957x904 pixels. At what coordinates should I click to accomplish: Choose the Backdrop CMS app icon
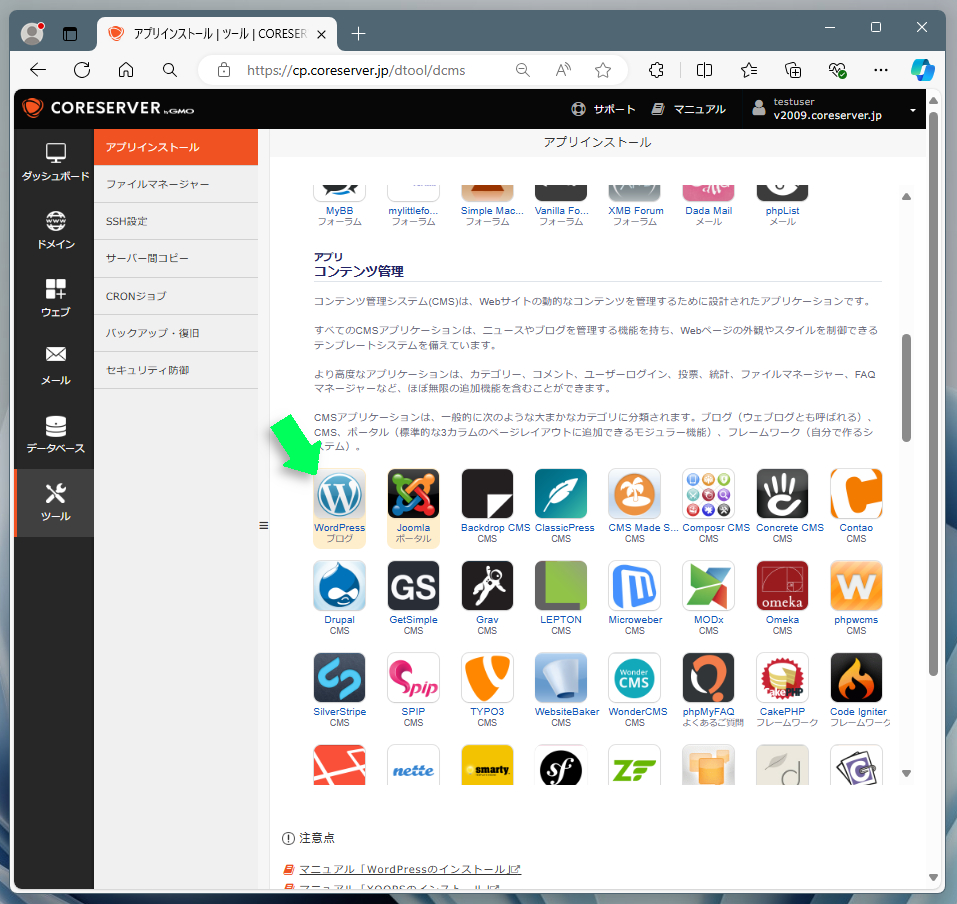[487, 494]
